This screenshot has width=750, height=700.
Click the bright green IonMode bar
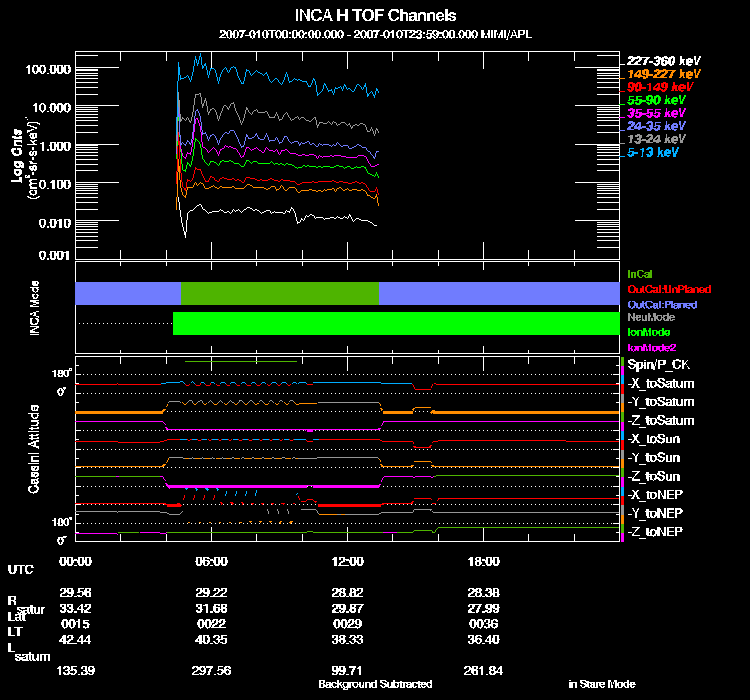[395, 323]
